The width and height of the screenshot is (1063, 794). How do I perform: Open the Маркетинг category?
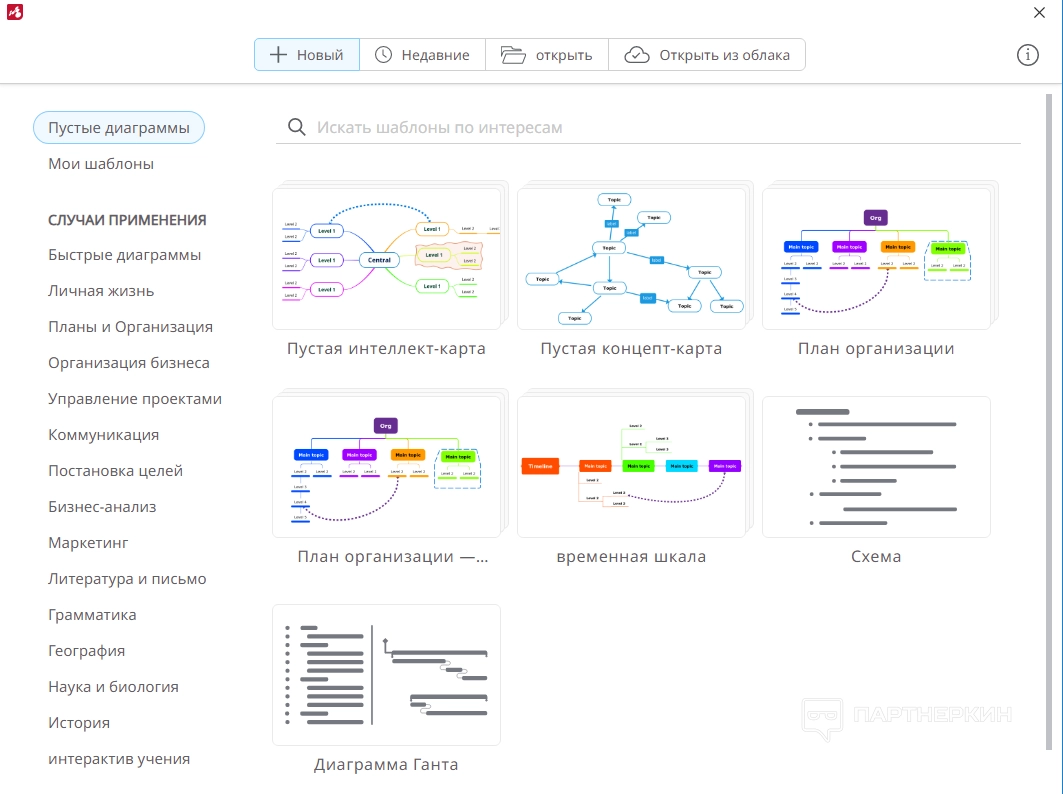(88, 542)
